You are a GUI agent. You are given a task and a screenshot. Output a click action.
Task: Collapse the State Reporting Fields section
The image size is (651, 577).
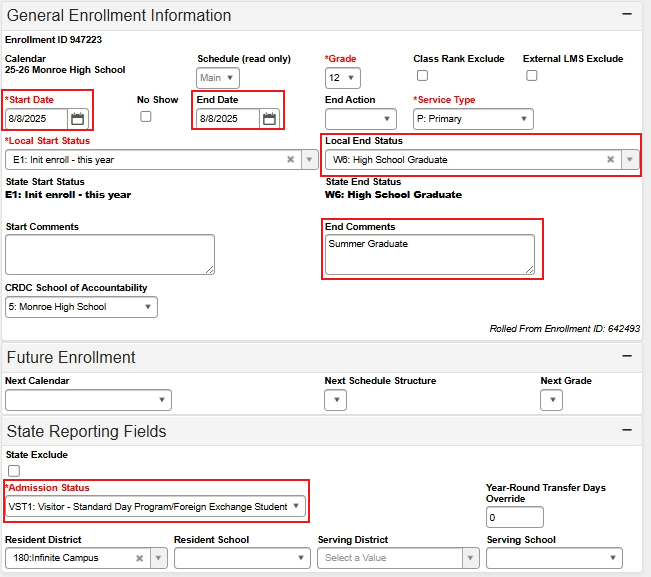tap(627, 430)
